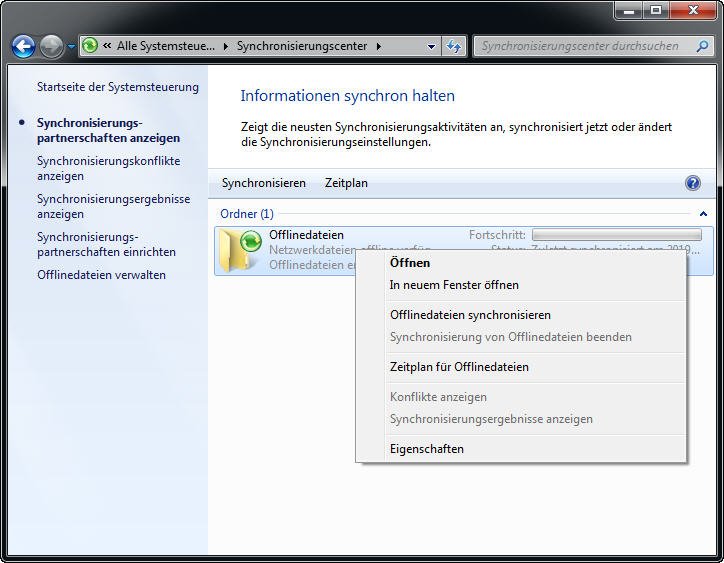
Task: Collapse the 'Ordner (1)' group arrow
Action: (x=703, y=214)
